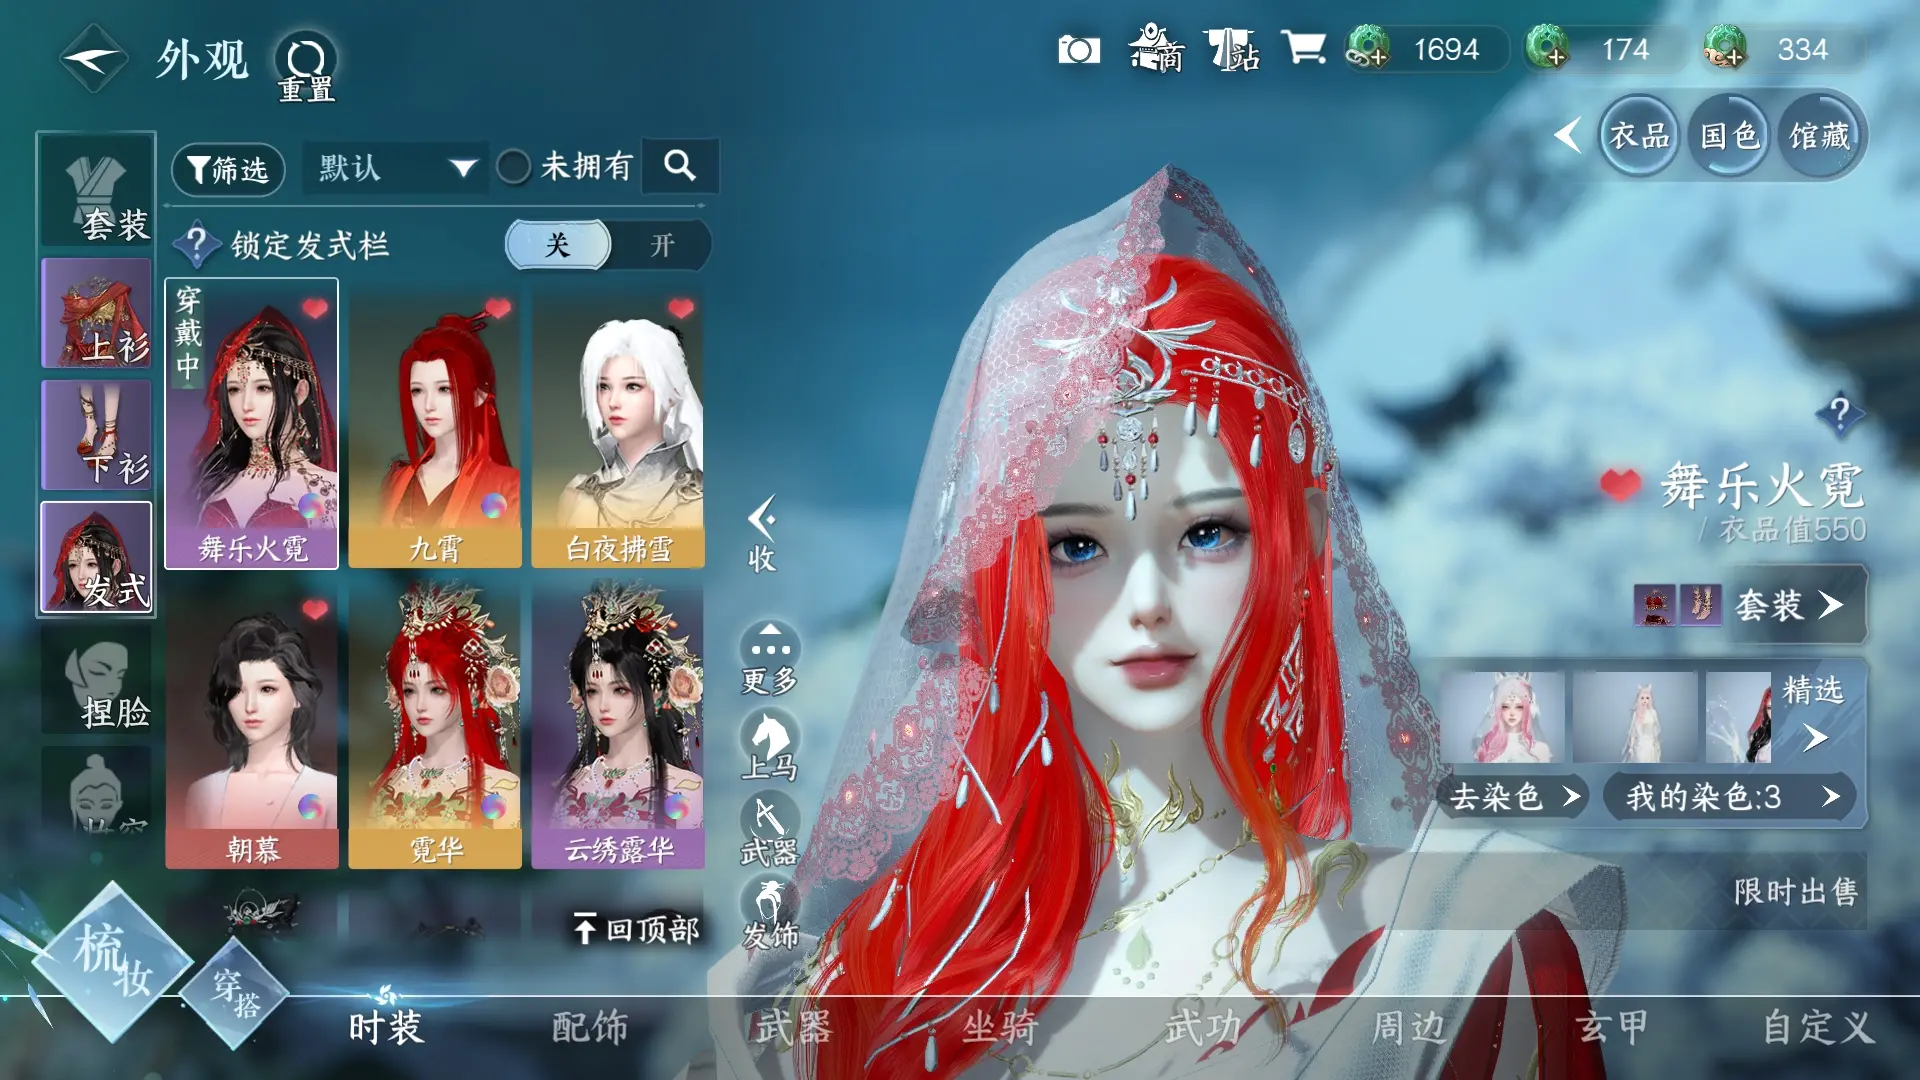This screenshot has height=1080, width=1920.
Task: Switch hairstyle lock to 关
Action: pyautogui.click(x=558, y=245)
